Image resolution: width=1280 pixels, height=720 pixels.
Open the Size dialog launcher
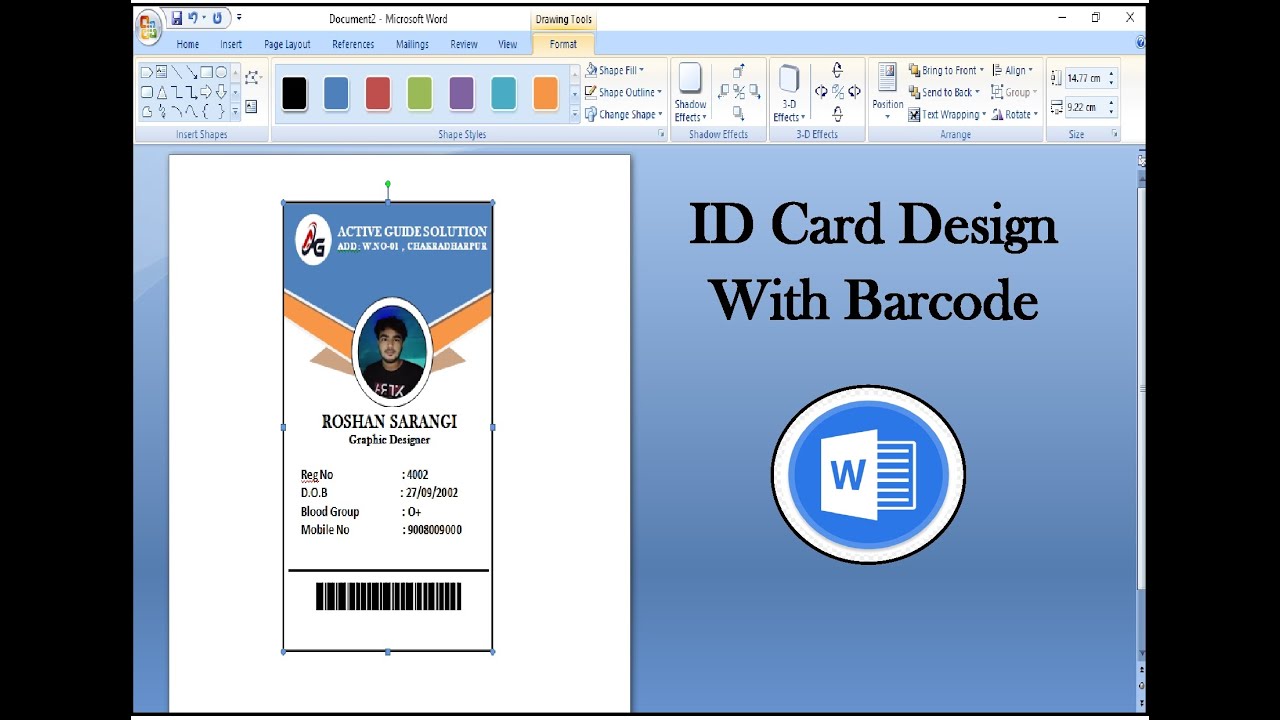tap(1114, 134)
